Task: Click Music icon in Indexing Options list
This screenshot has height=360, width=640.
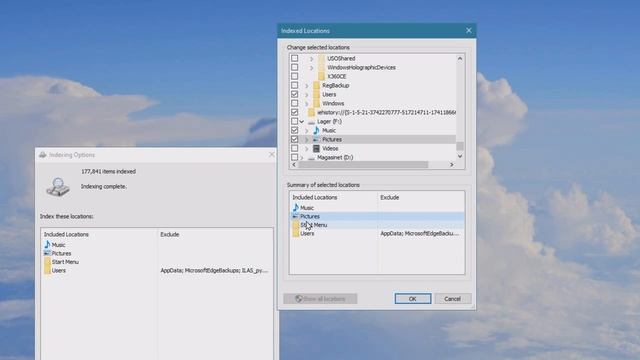Action: [47, 244]
